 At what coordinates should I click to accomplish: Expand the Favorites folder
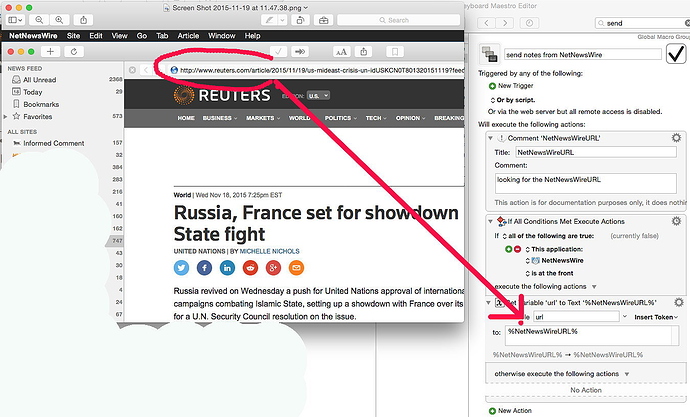click(x=5, y=117)
